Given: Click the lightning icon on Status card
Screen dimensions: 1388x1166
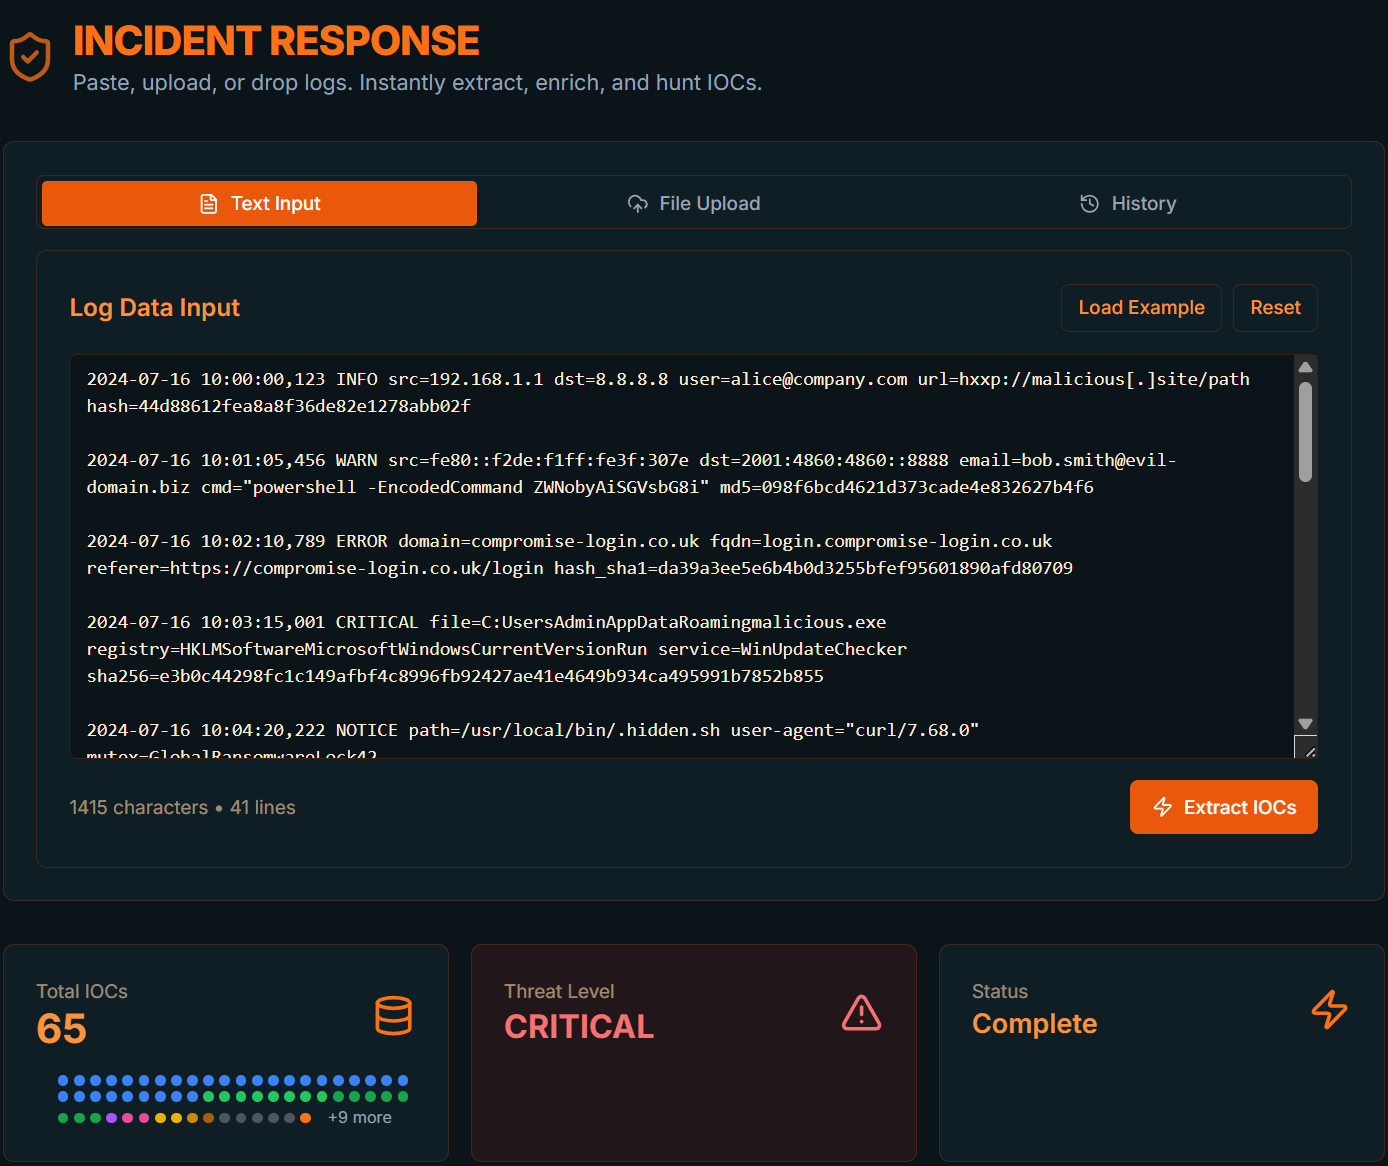Looking at the screenshot, I should [1330, 1009].
